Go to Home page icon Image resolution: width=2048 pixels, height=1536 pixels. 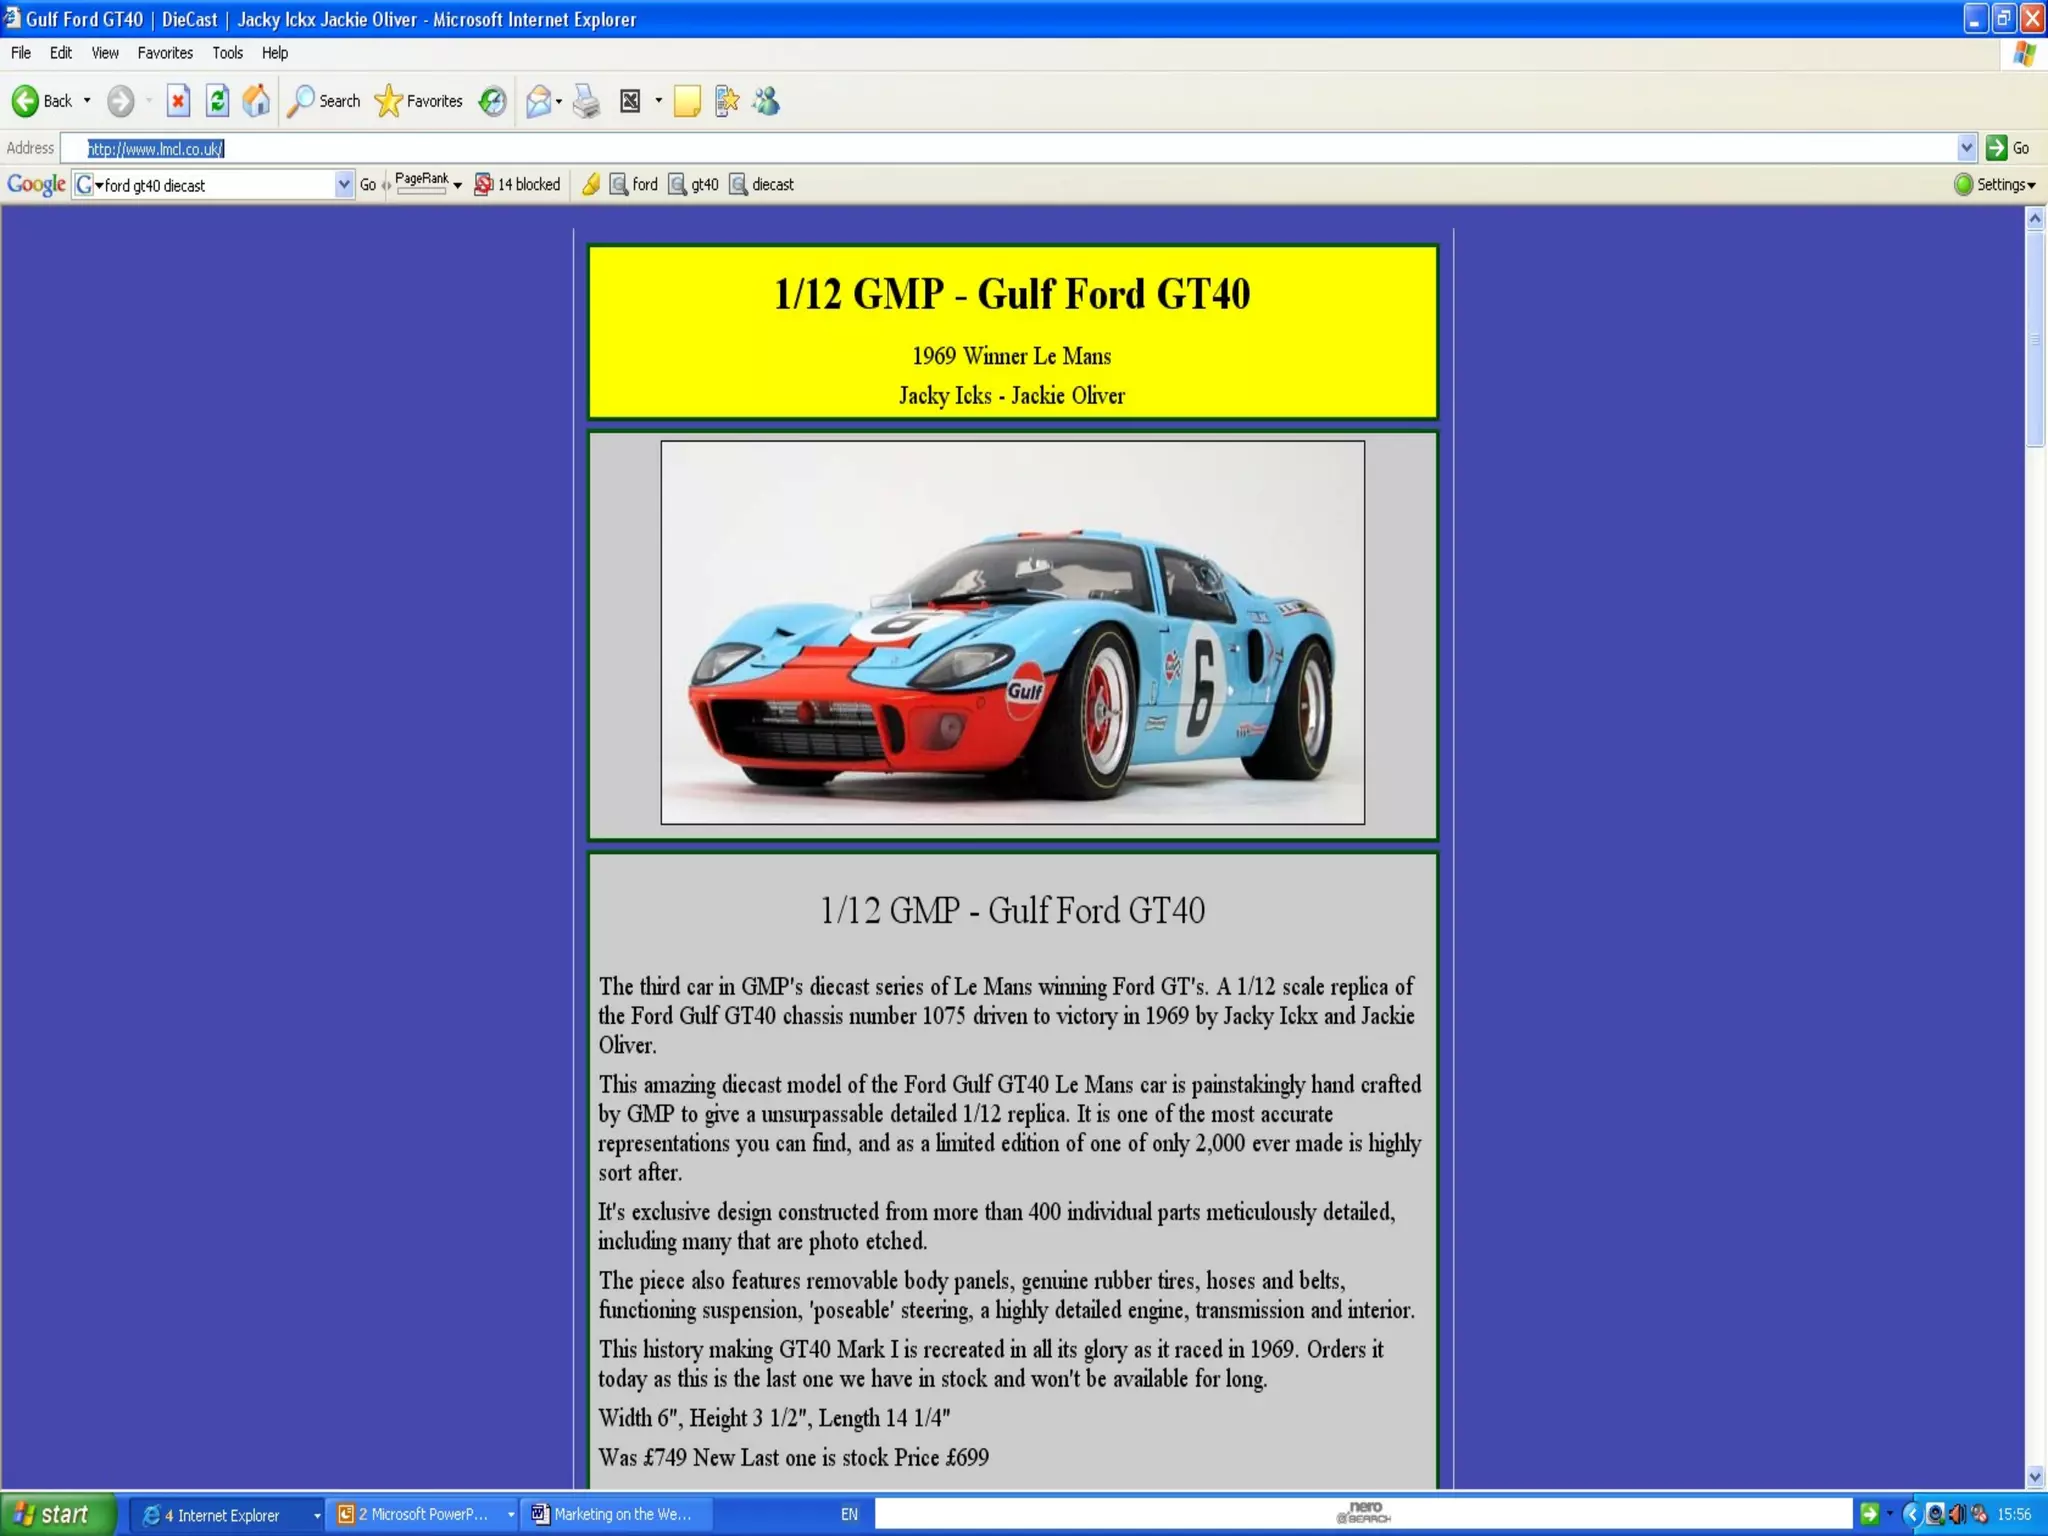click(256, 101)
